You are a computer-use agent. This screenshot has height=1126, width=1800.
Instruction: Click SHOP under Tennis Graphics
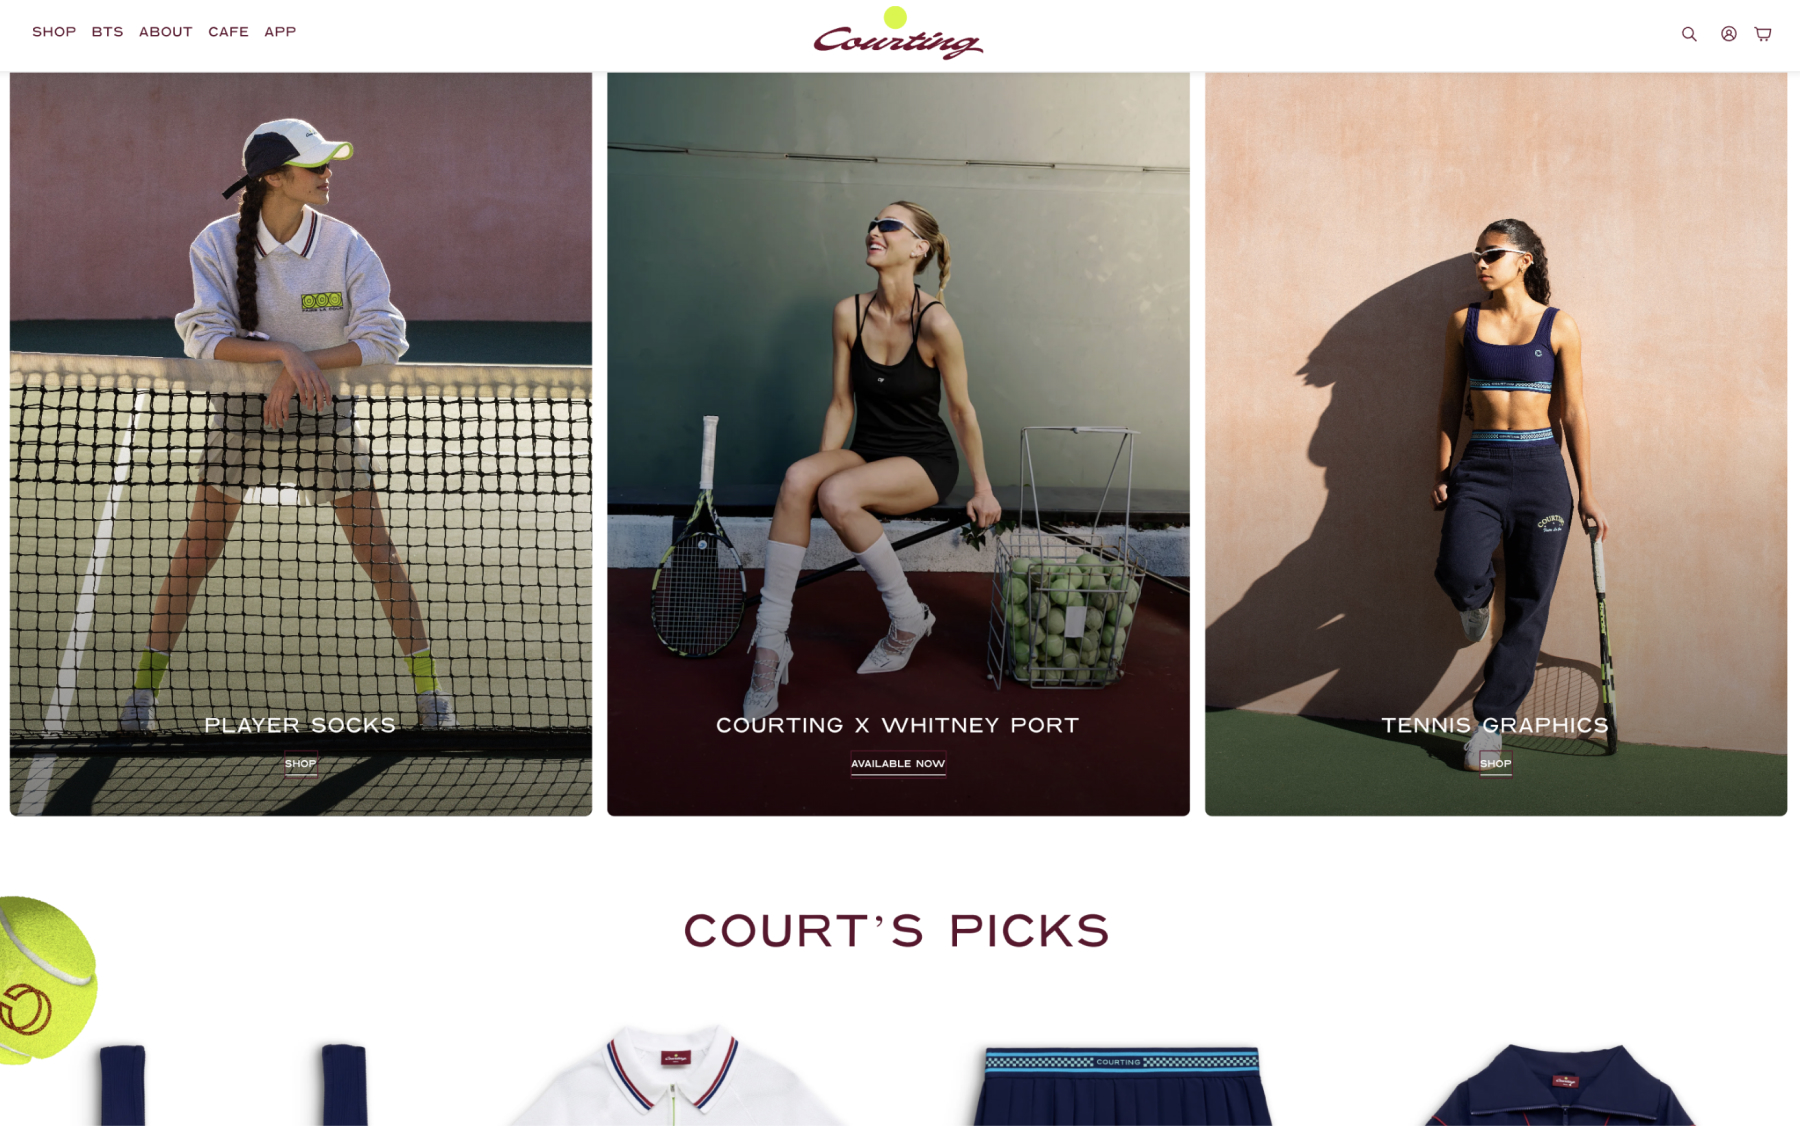(x=1495, y=763)
